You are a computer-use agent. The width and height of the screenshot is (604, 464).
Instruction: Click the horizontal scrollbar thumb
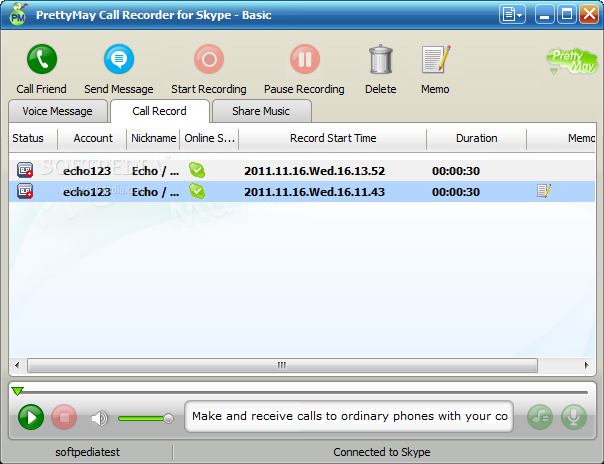tap(282, 365)
